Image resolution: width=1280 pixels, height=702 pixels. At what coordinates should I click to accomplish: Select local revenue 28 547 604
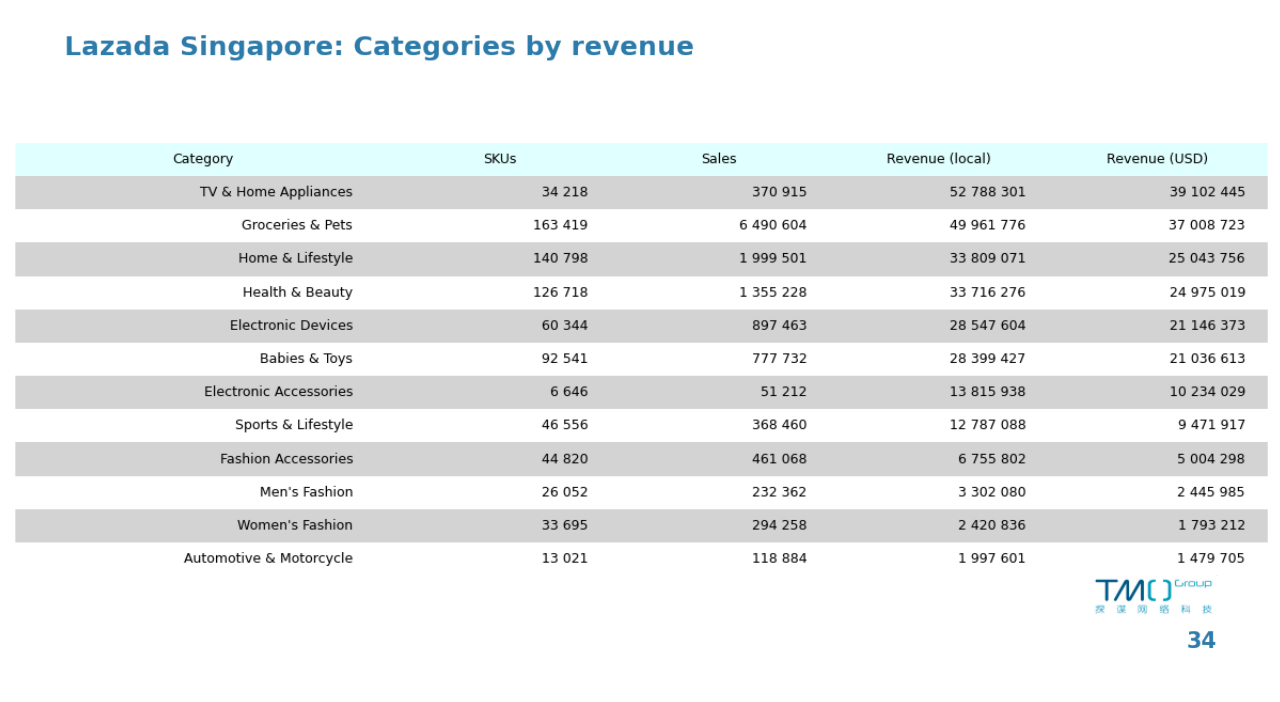988,325
